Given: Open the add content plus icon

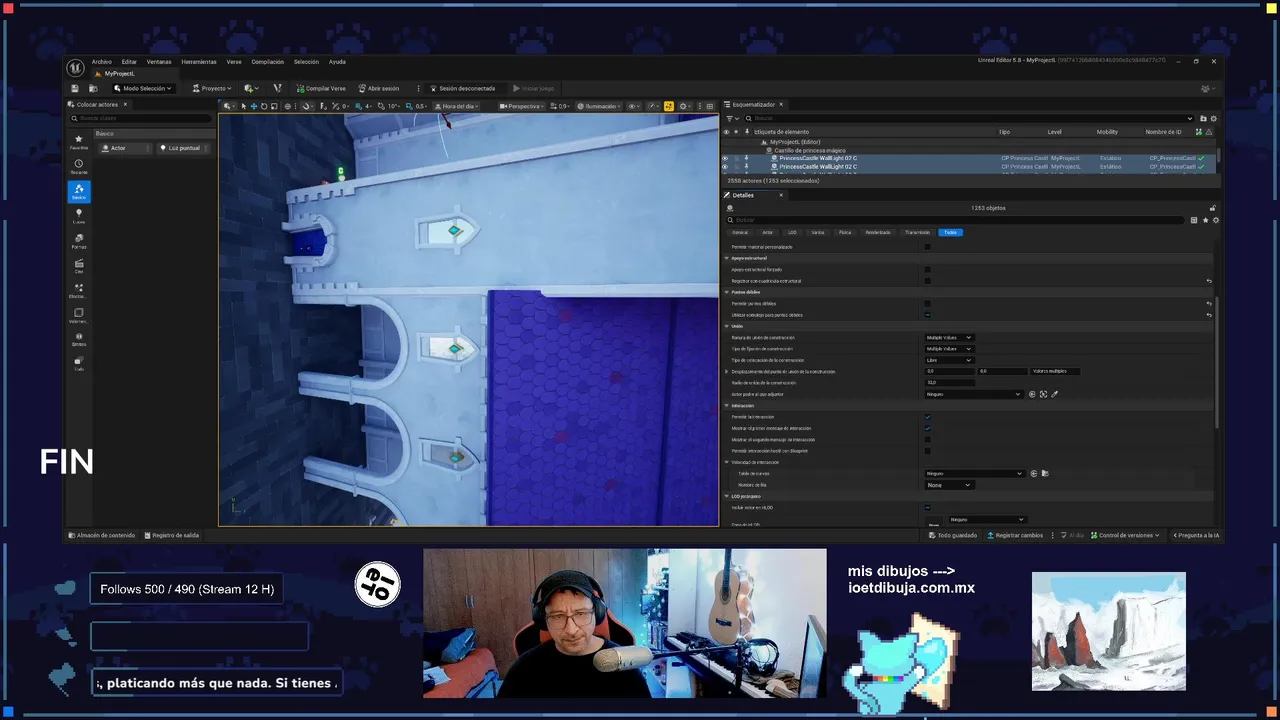Looking at the screenshot, I should click(250, 88).
